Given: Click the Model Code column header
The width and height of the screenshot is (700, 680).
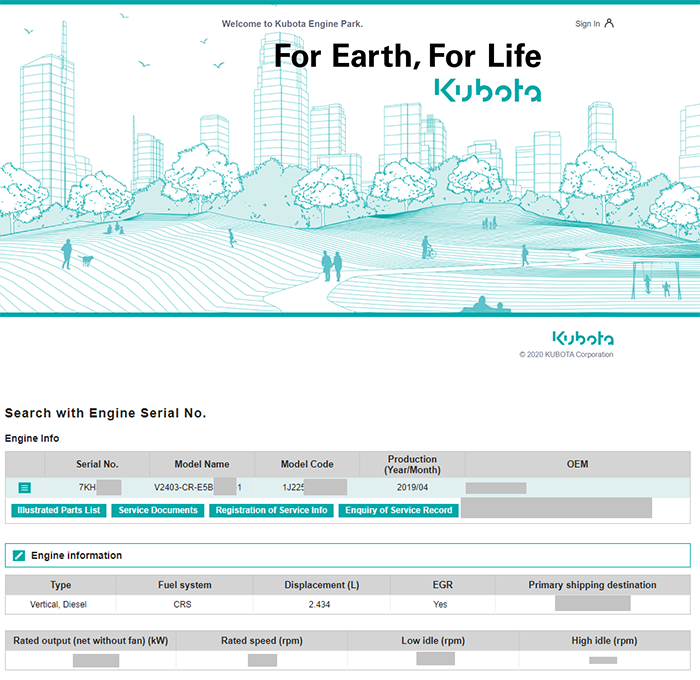Looking at the screenshot, I should click(x=307, y=464).
